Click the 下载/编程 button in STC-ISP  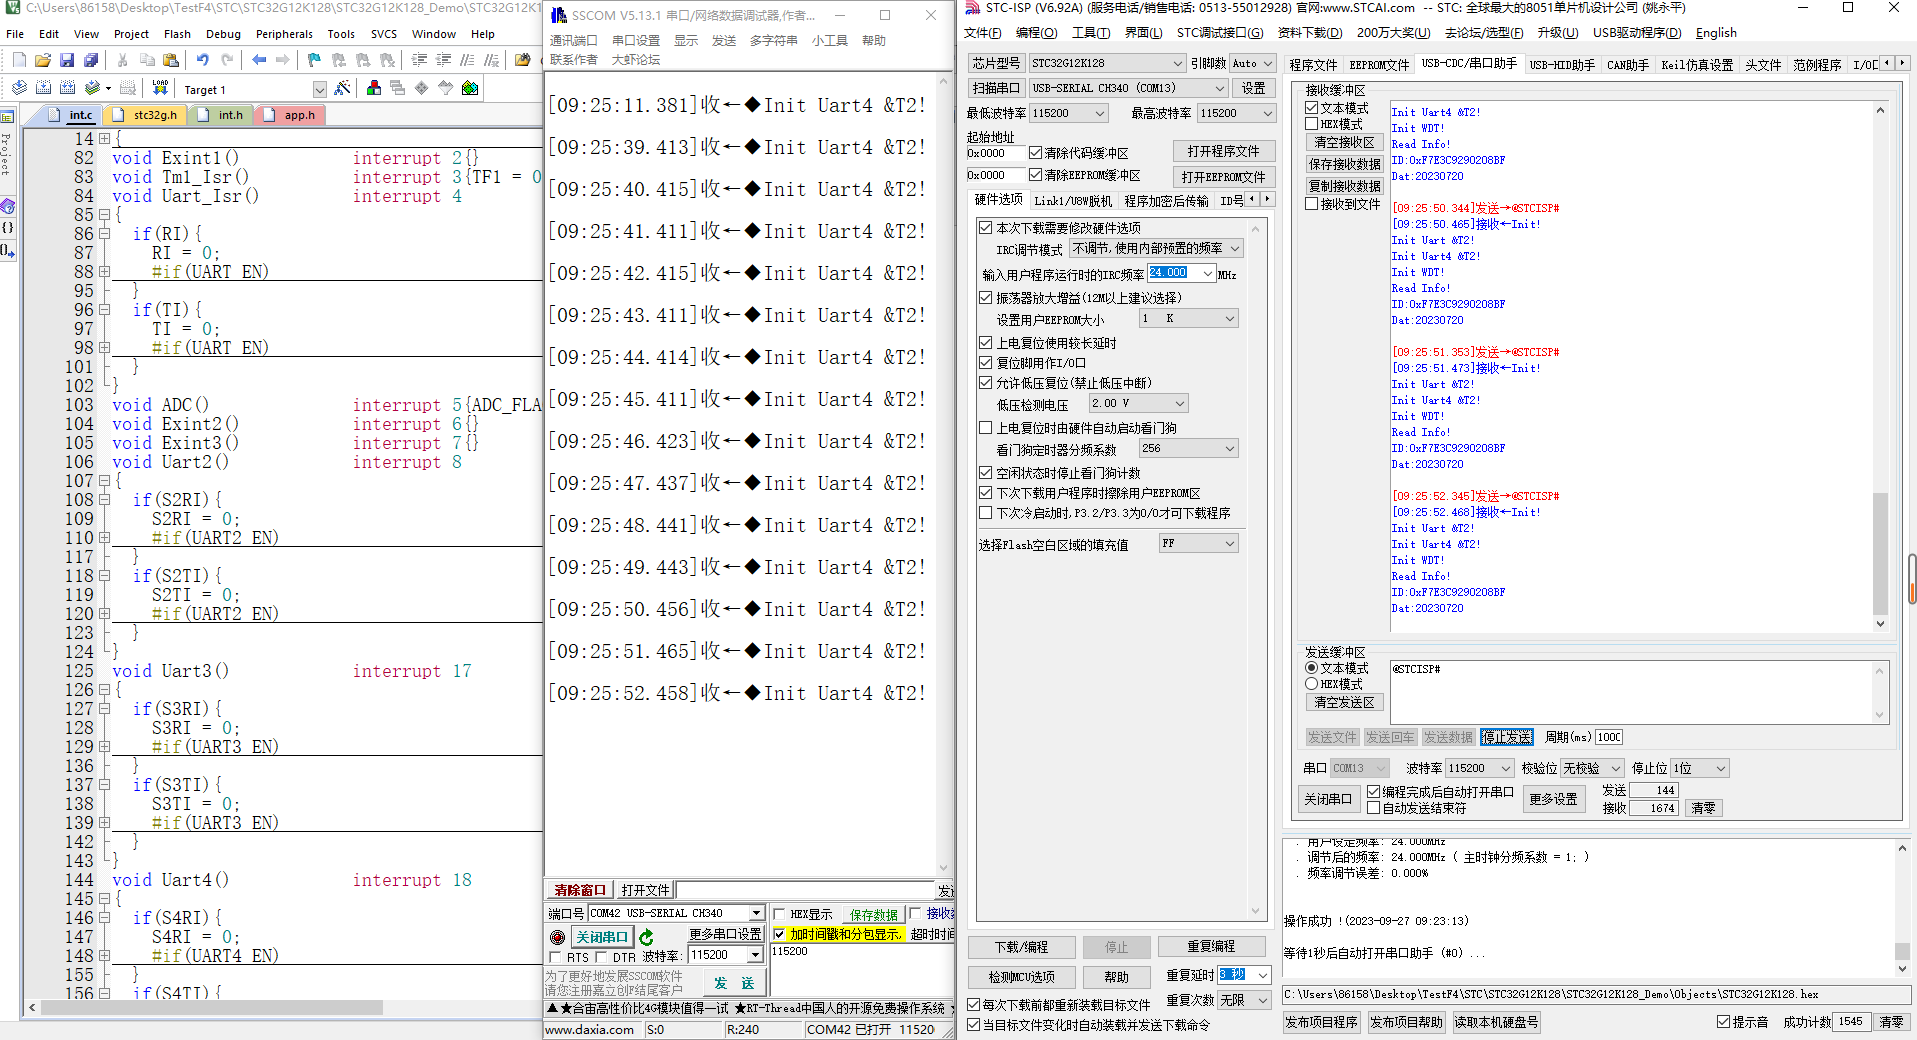(x=1021, y=947)
